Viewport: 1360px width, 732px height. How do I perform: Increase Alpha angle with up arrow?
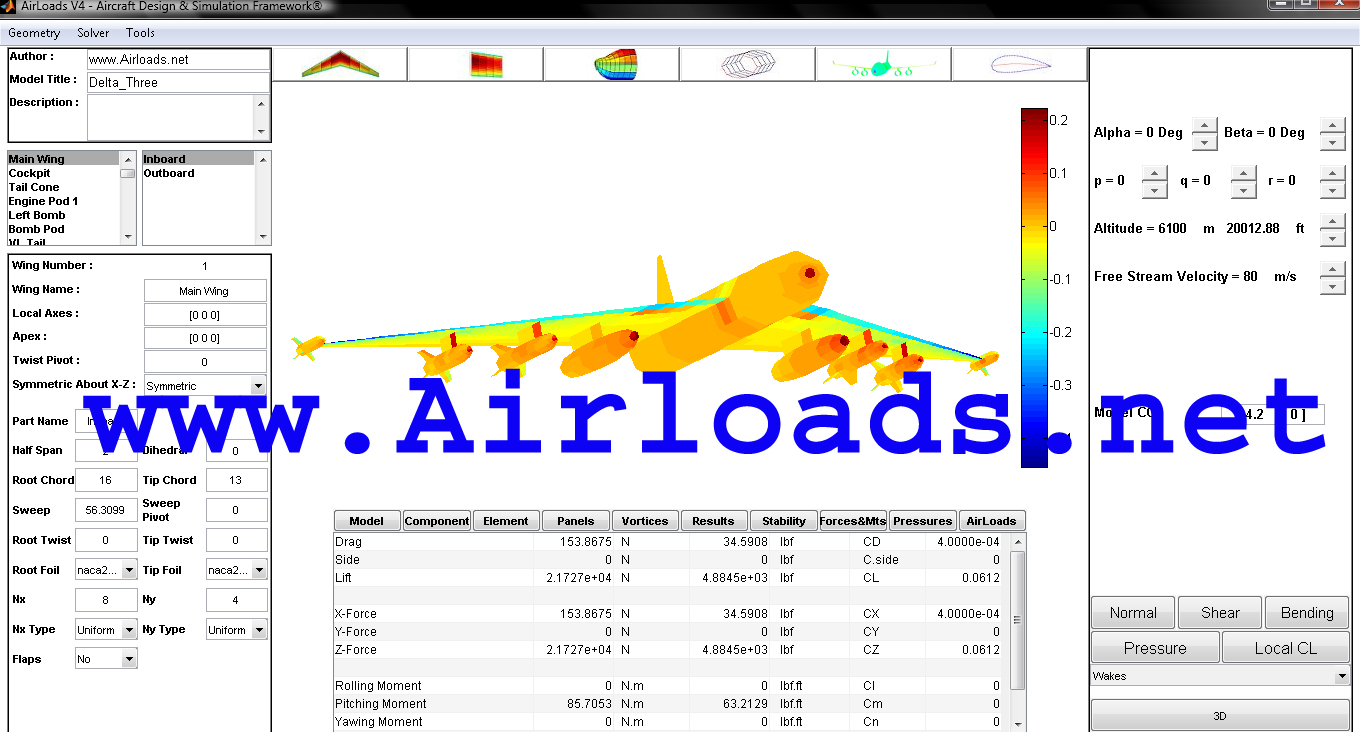(1205, 125)
